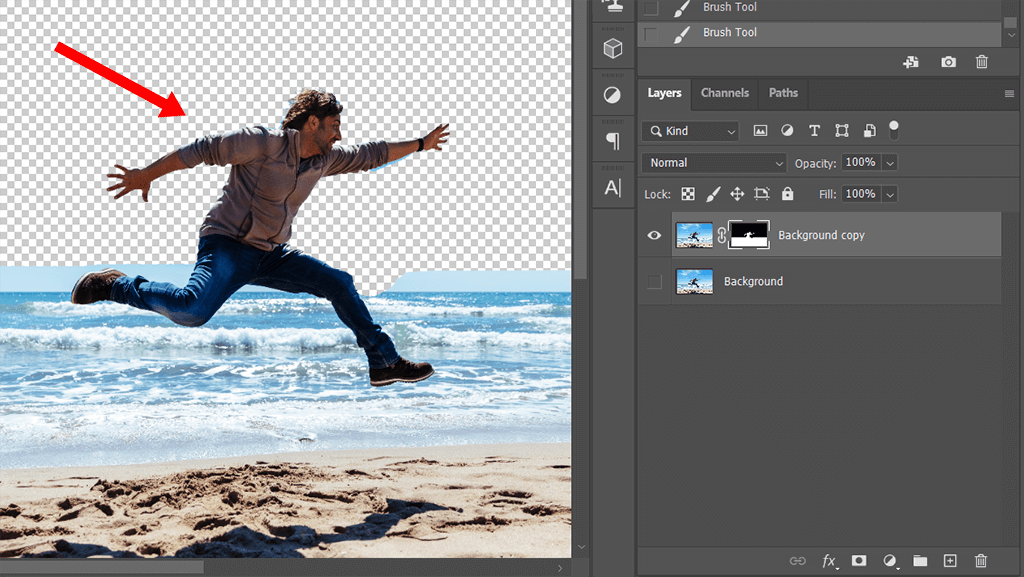Open the Adjustments panel circle icon
Viewport: 1024px width, 577px height.
[x=613, y=95]
